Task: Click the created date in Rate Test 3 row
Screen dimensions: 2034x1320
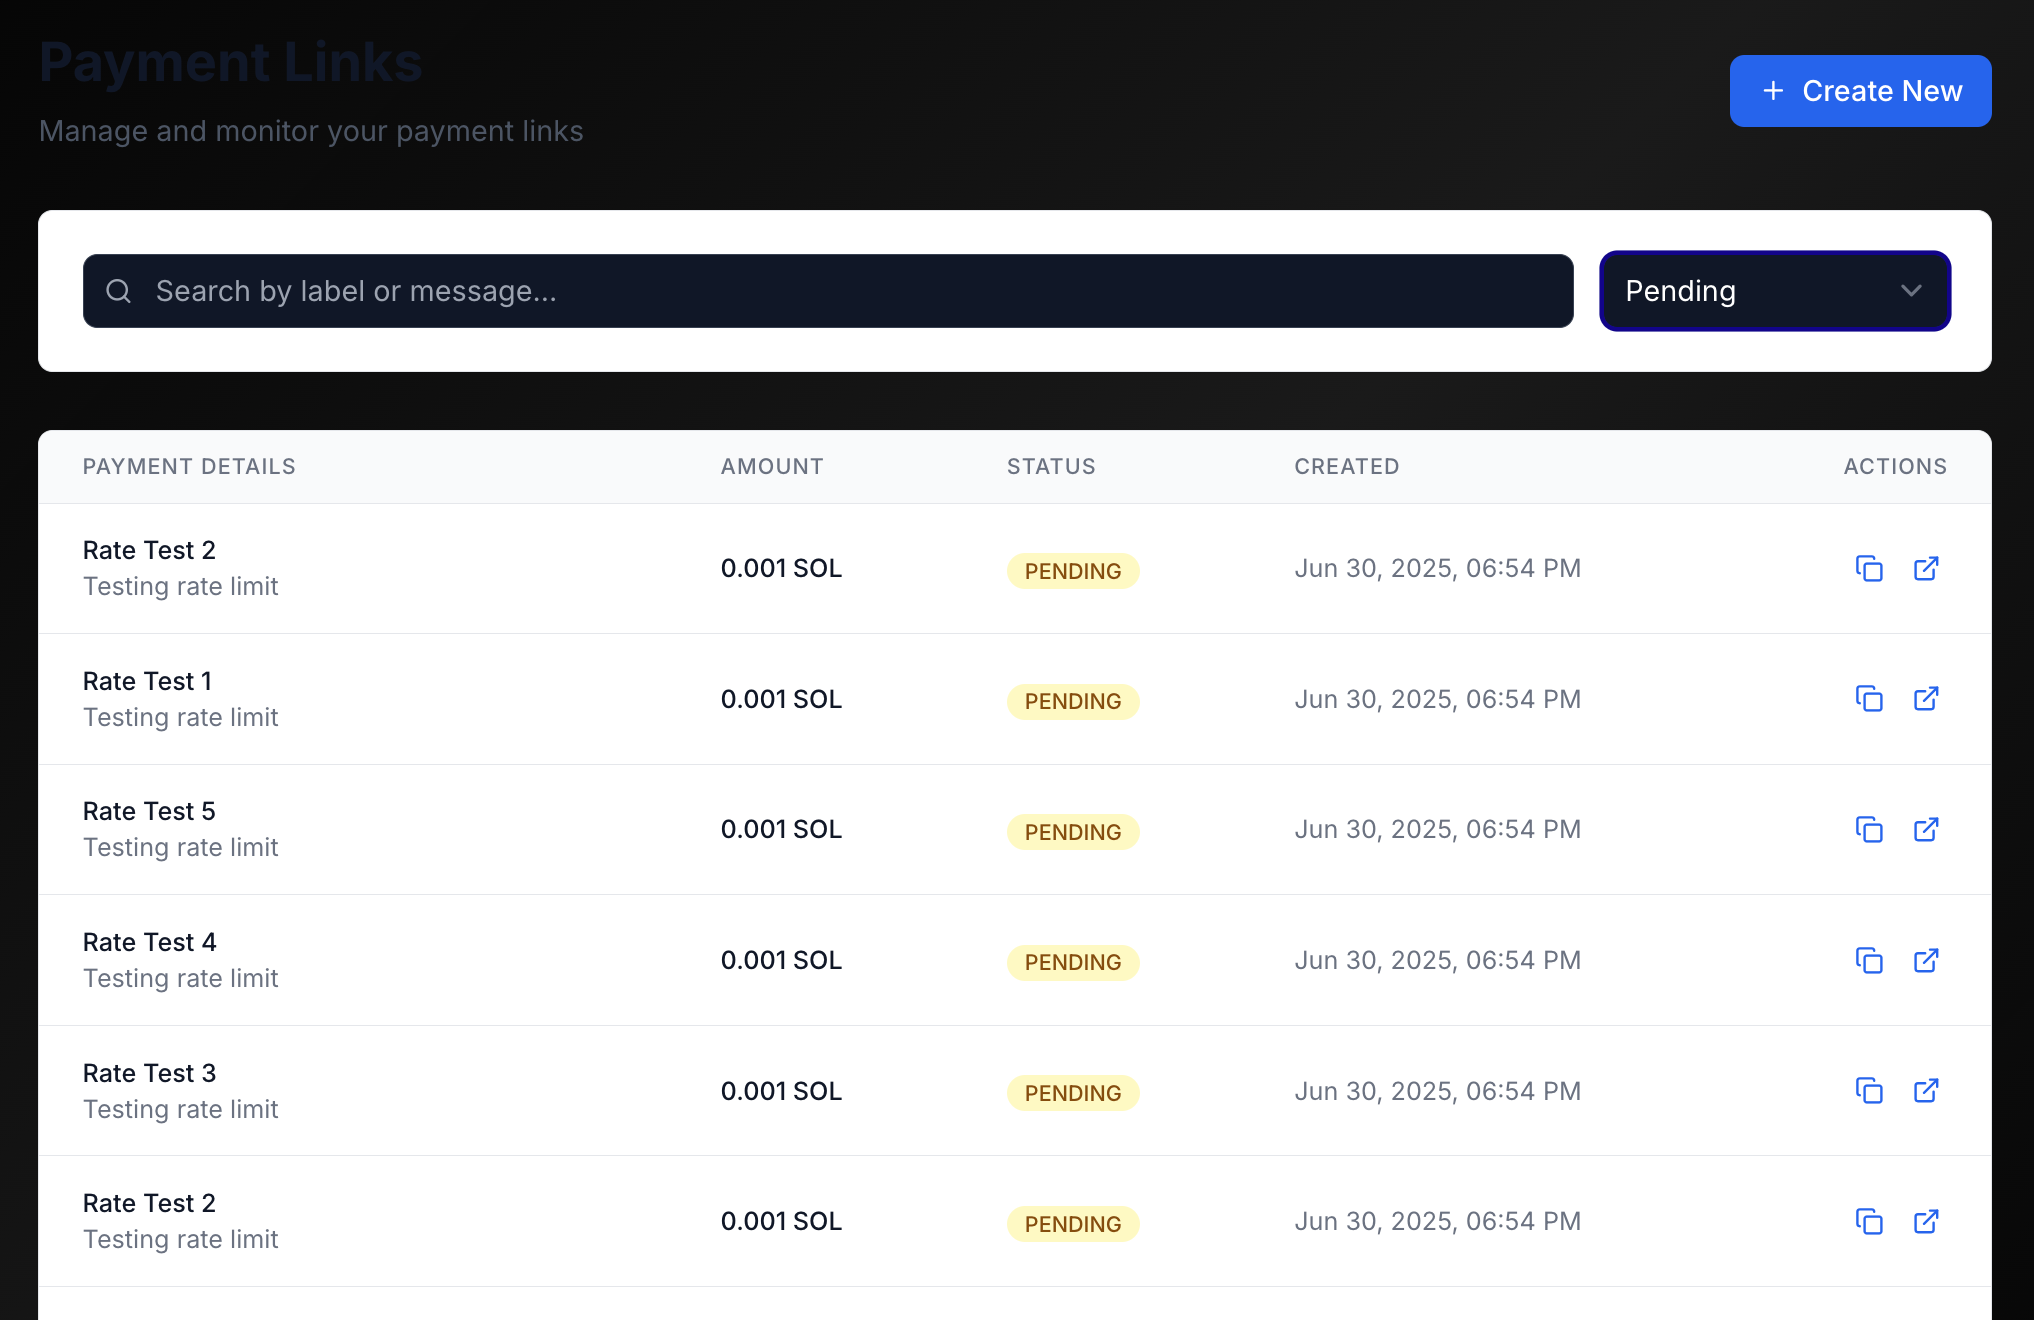Action: pyautogui.click(x=1437, y=1091)
